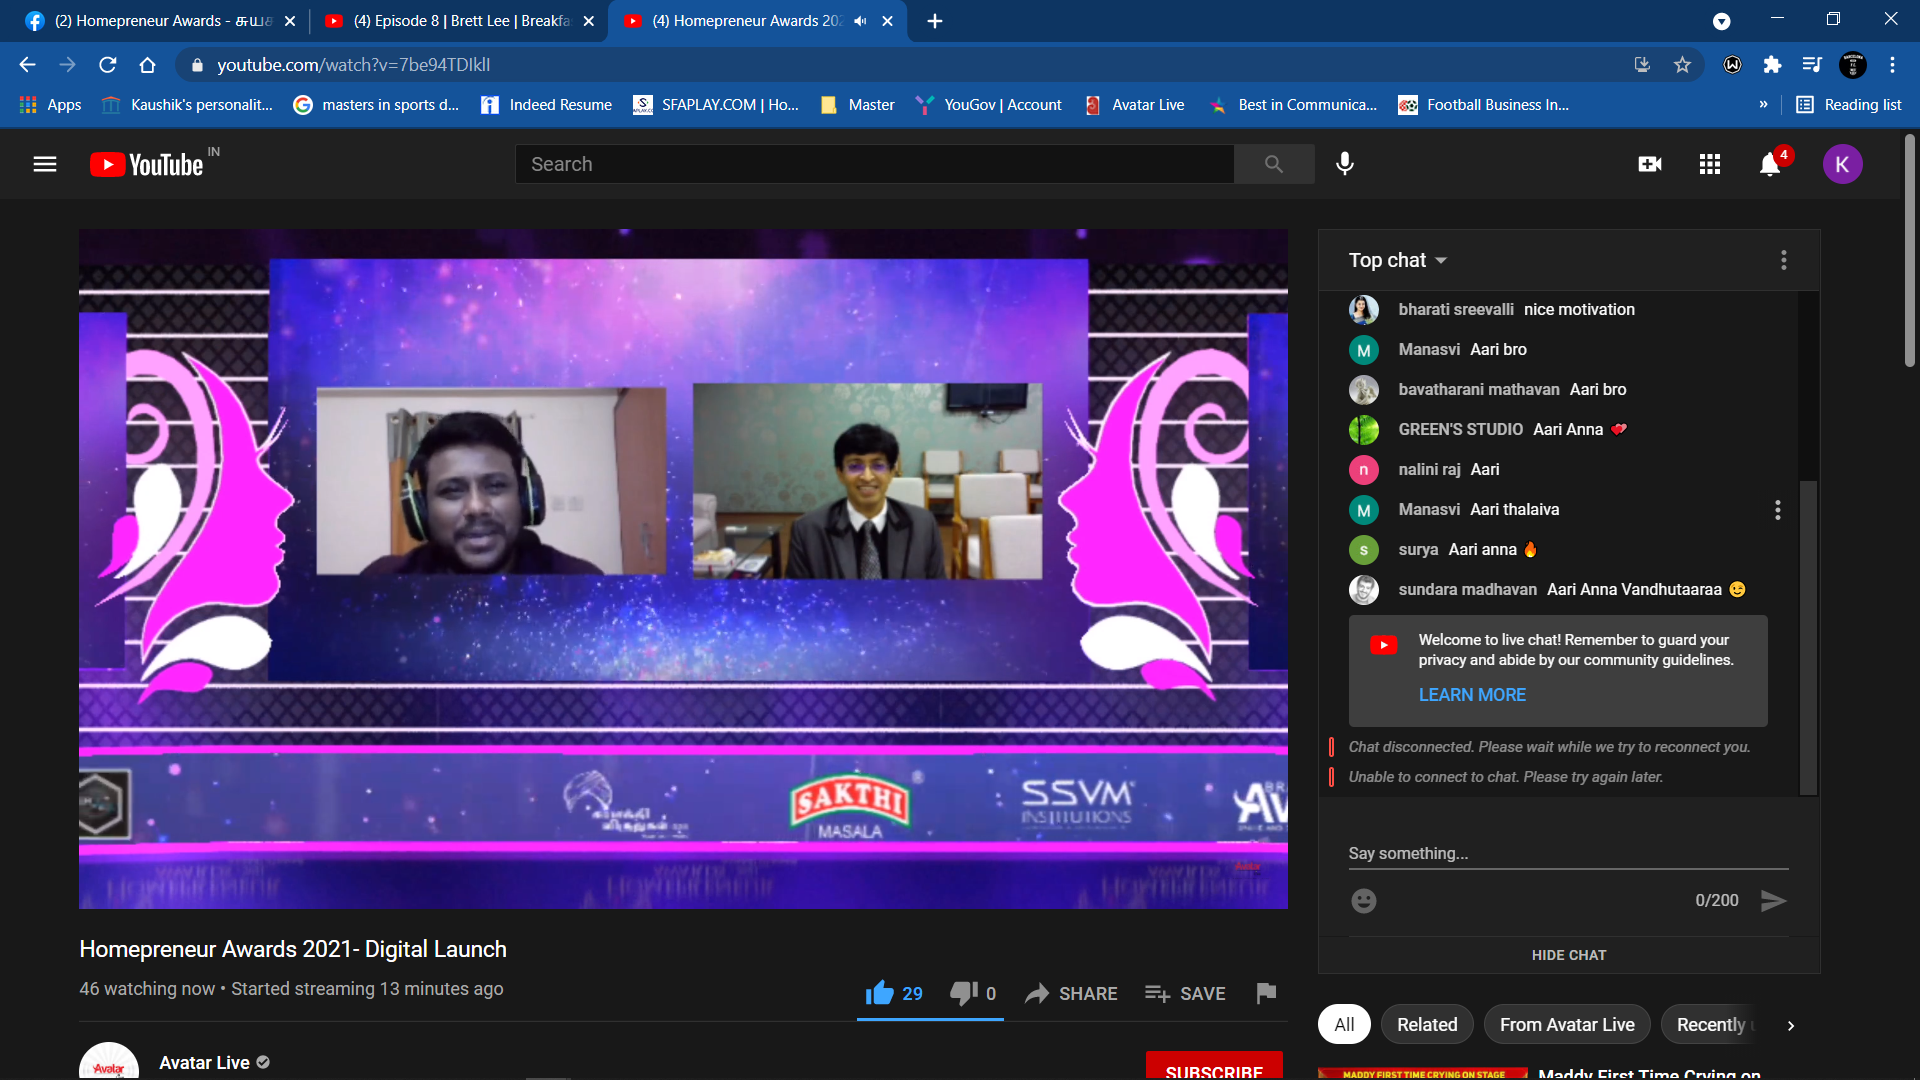Click the Say something chat input

[x=1568, y=853]
